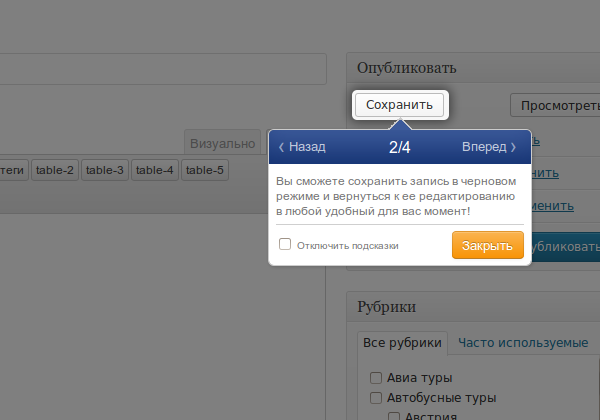Click the Назад back arrow in tooltip
This screenshot has width=600, height=420.
tap(302, 147)
